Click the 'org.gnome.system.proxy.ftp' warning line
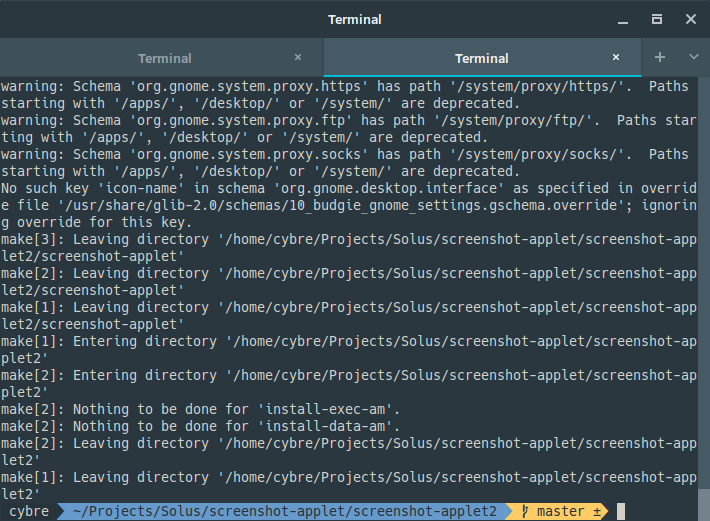This screenshot has width=710, height=521. pyautogui.click(x=348, y=129)
